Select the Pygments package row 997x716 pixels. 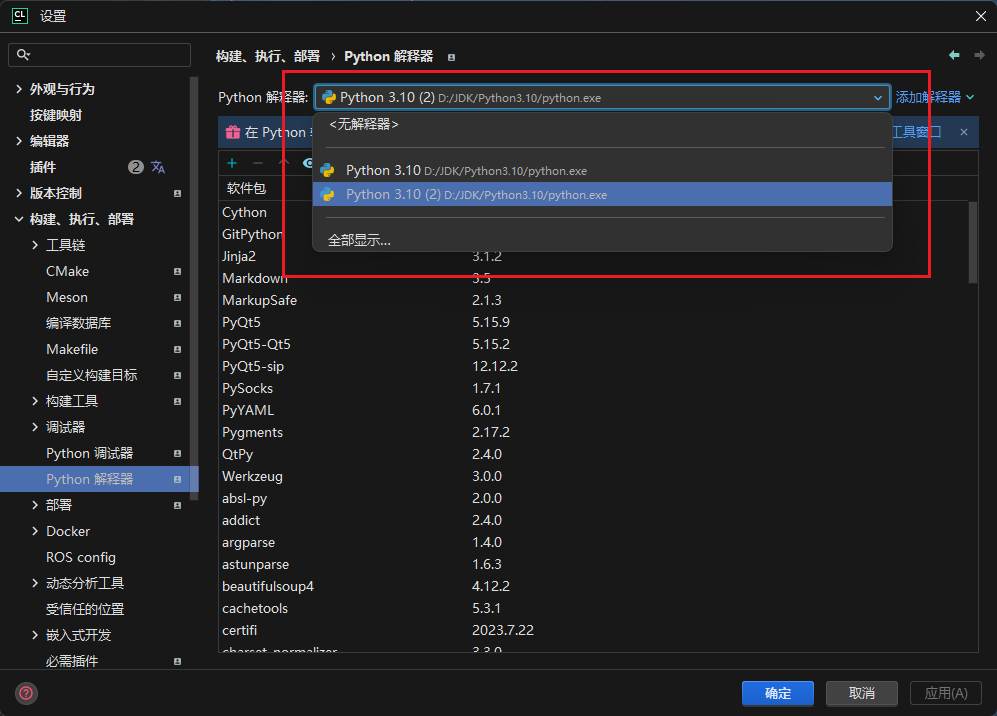point(593,432)
